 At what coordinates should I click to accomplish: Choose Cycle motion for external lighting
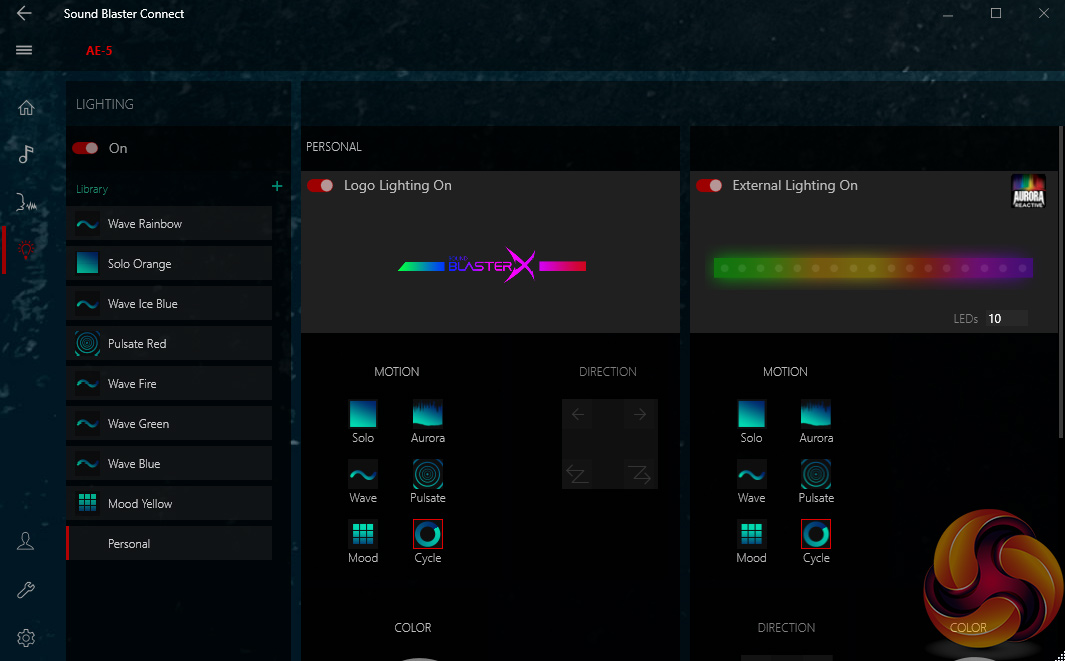(x=816, y=534)
